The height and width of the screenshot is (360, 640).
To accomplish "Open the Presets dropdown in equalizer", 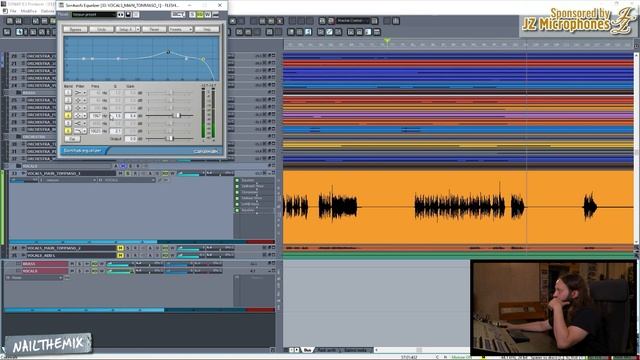I will pos(180,29).
